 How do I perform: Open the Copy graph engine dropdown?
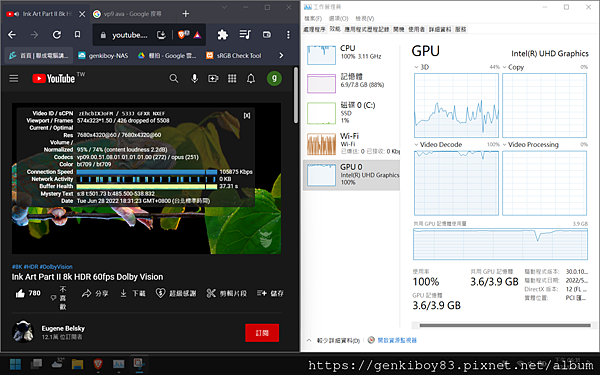[x=504, y=67]
